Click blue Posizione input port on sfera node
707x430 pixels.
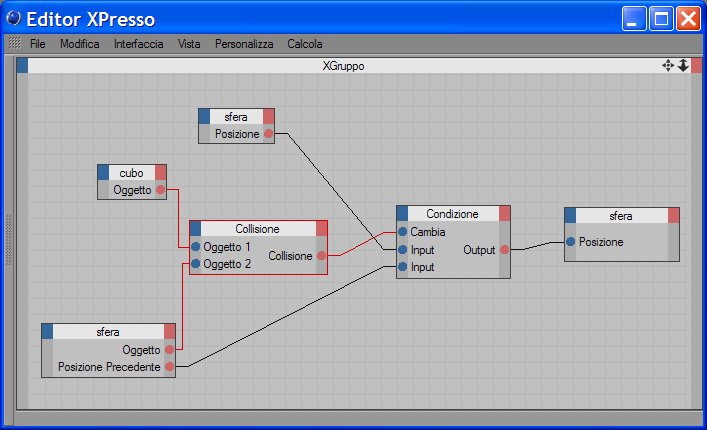(x=570, y=242)
